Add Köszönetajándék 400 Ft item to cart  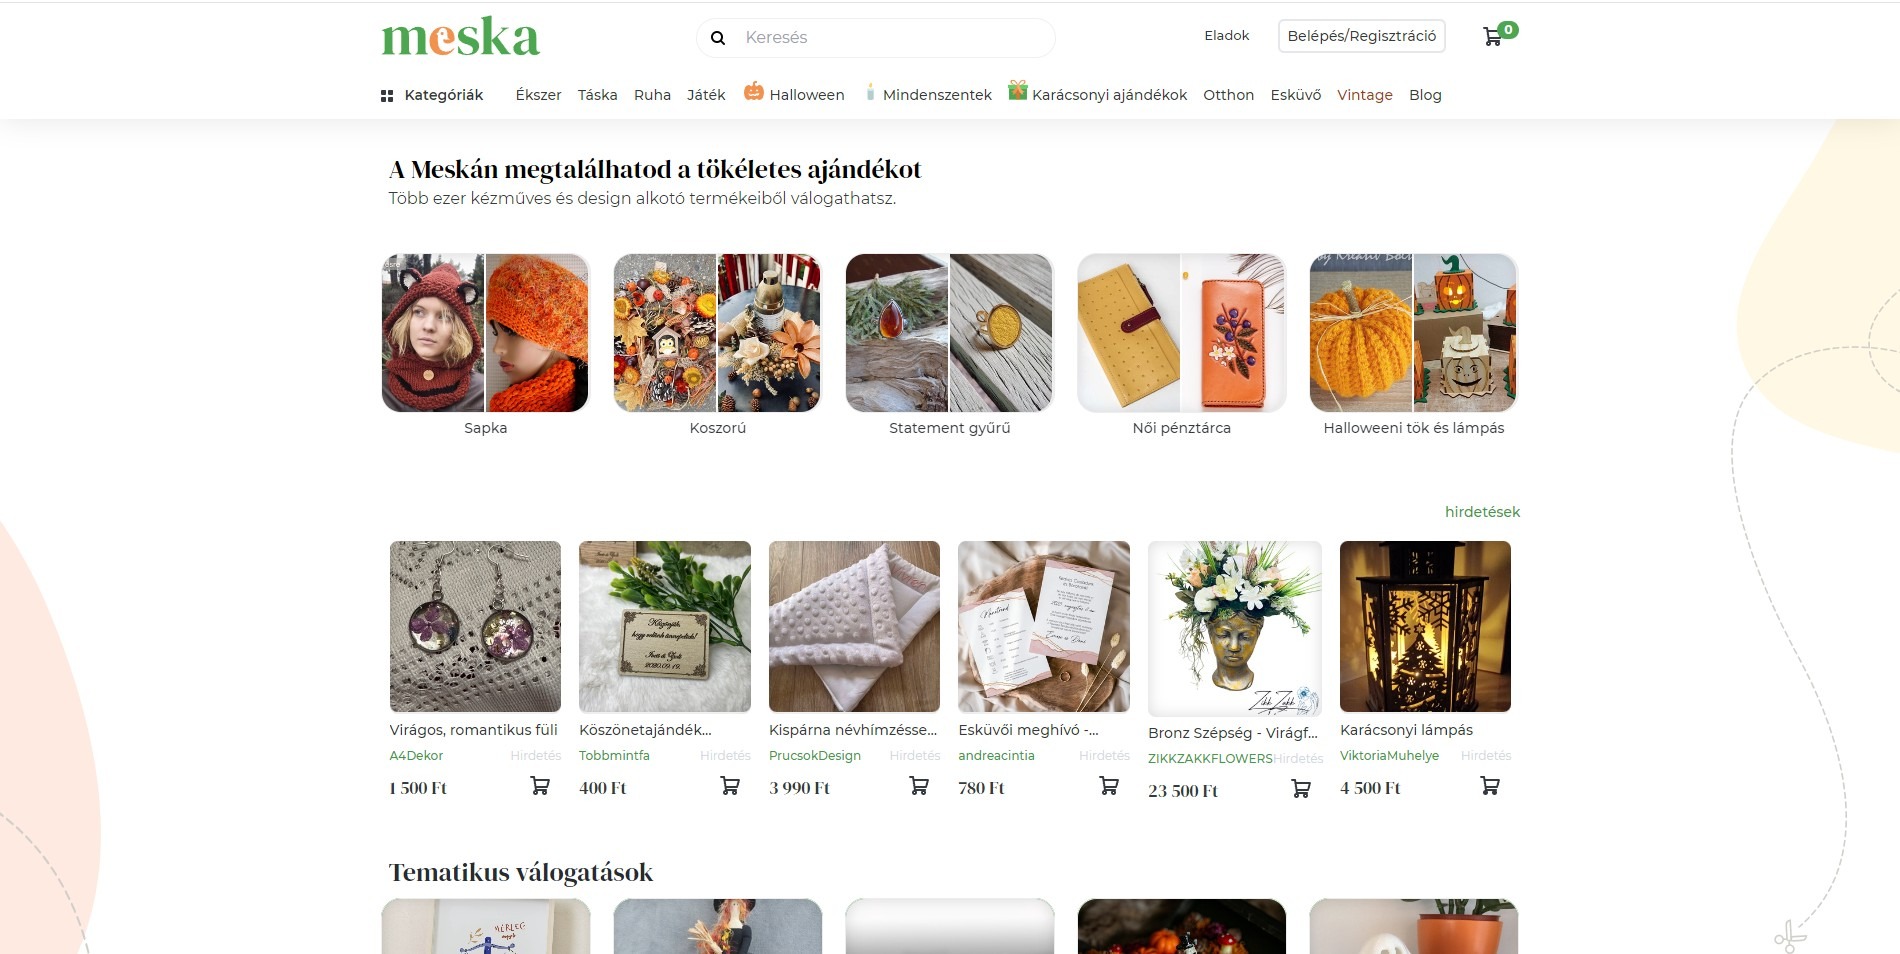click(x=730, y=786)
